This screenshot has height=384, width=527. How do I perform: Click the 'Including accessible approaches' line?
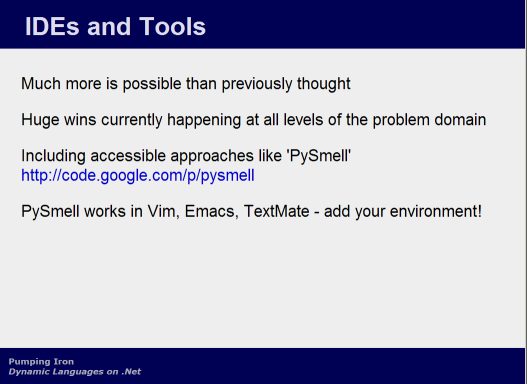[x=186, y=156]
